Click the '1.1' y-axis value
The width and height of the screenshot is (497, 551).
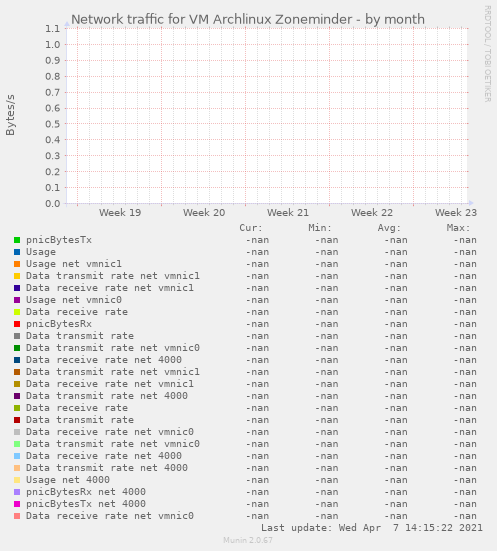pyautogui.click(x=53, y=29)
